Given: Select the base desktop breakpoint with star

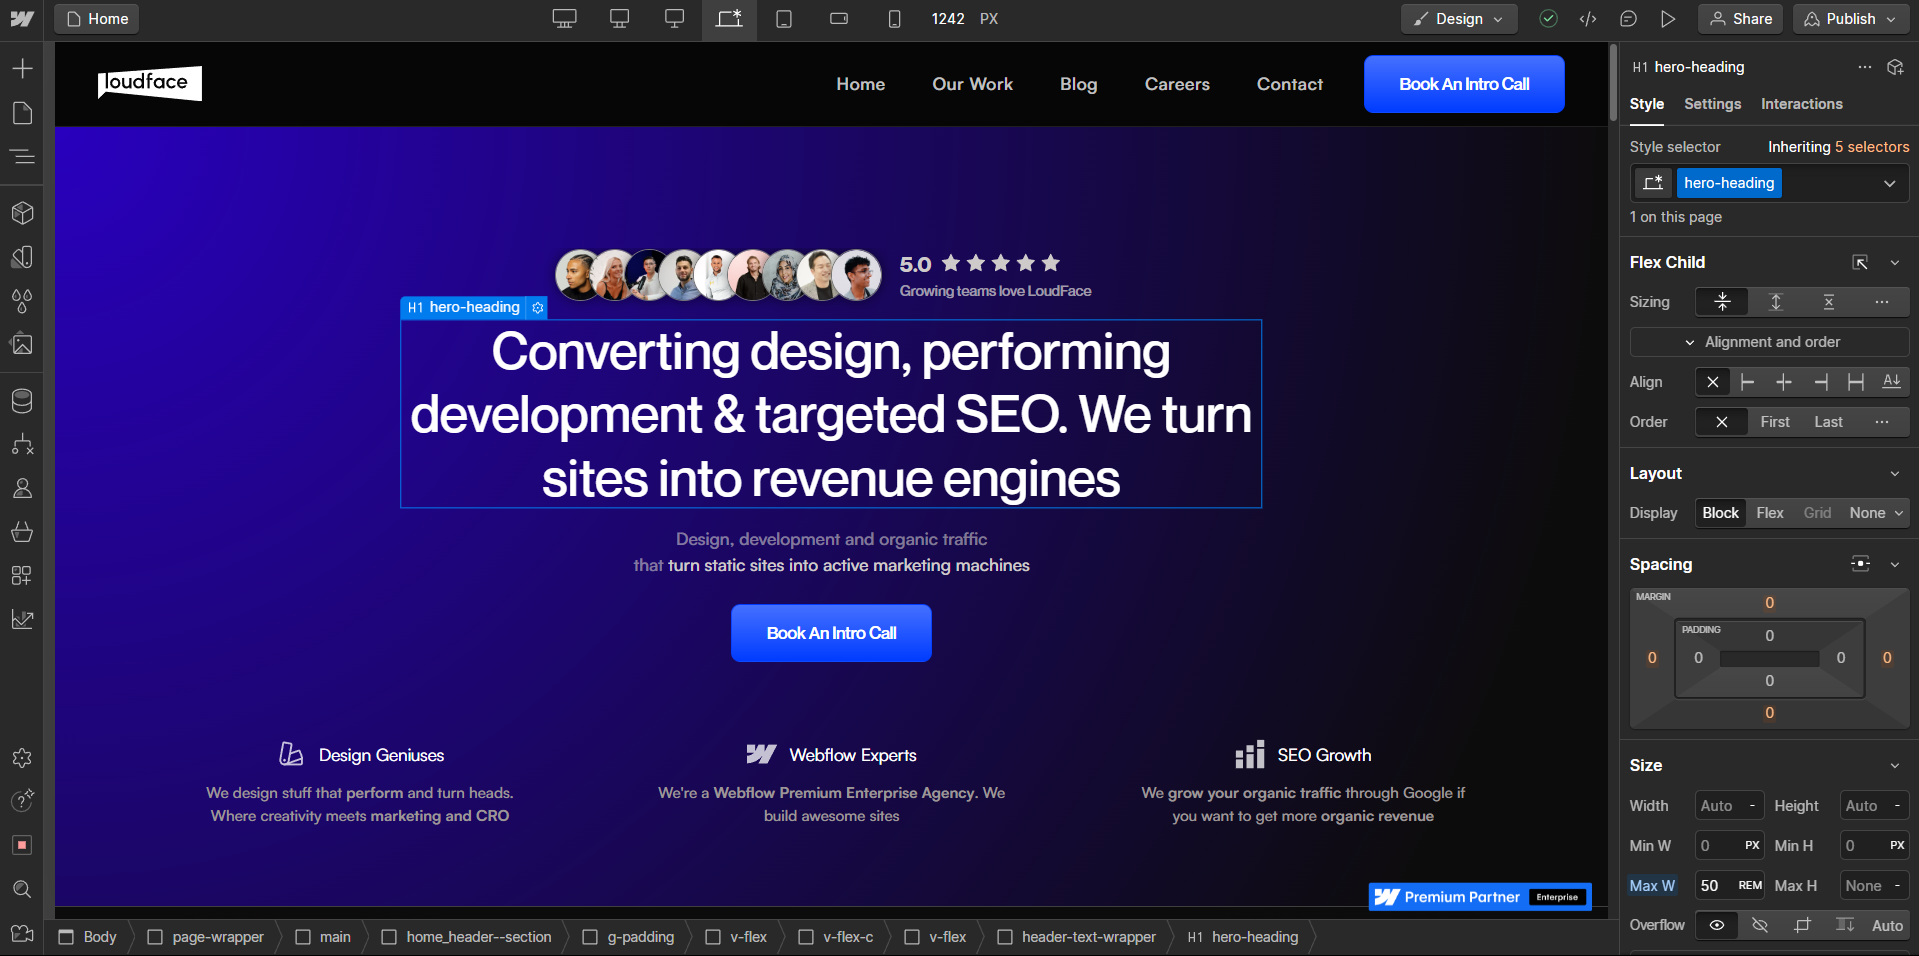Looking at the screenshot, I should pyautogui.click(x=729, y=19).
